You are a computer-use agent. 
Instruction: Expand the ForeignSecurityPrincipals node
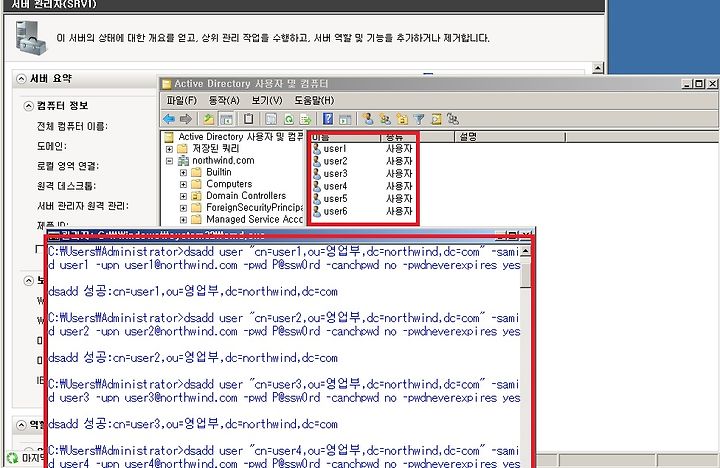(183, 208)
